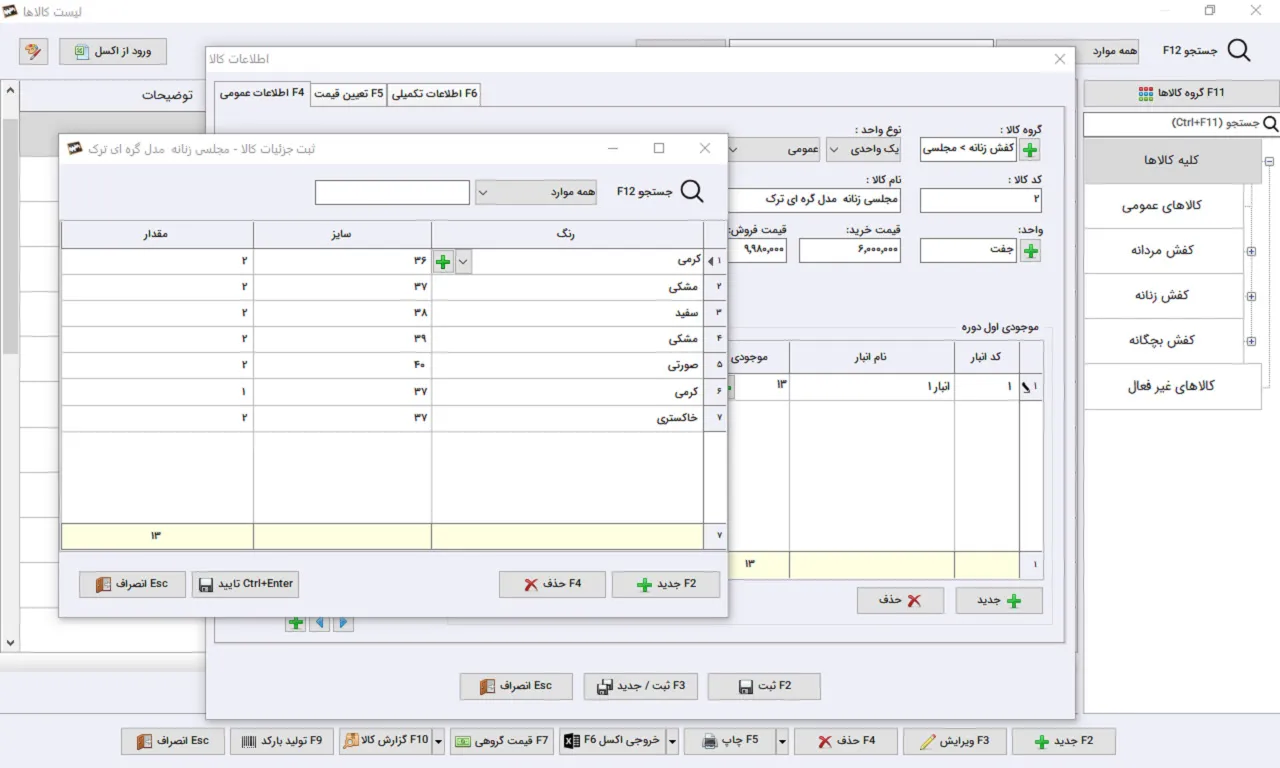This screenshot has width=1280, height=768.
Task: Select کلیه کالاها in the group tree
Action: tap(1172, 160)
